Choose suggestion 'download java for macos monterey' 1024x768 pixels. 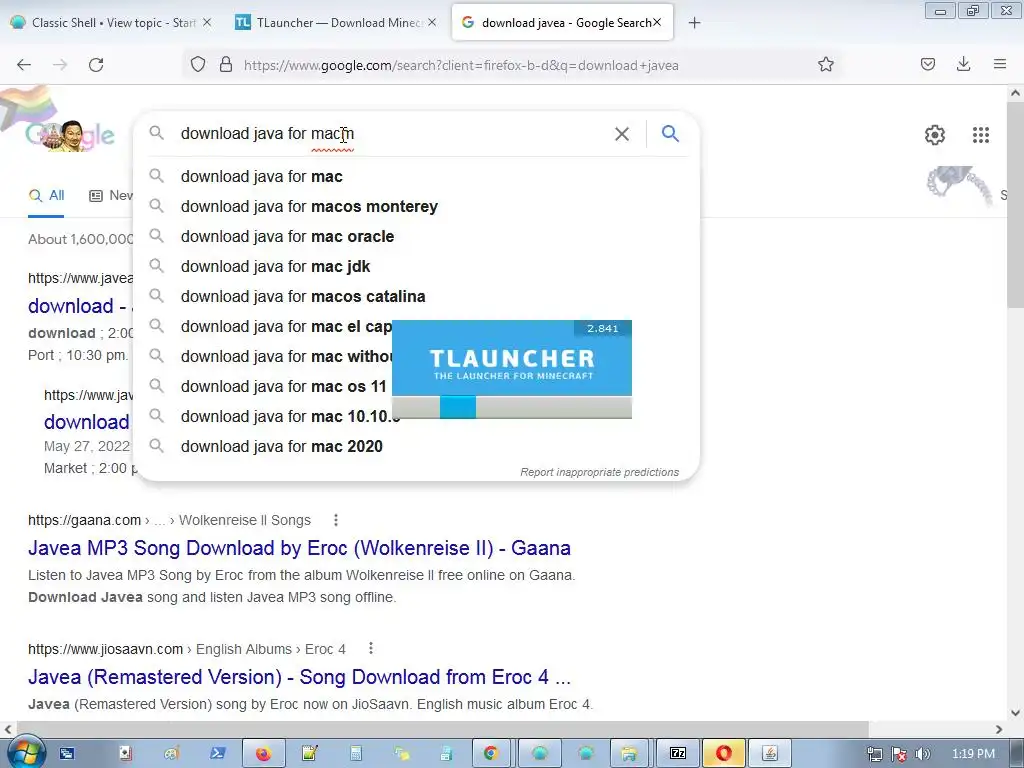[416, 206]
